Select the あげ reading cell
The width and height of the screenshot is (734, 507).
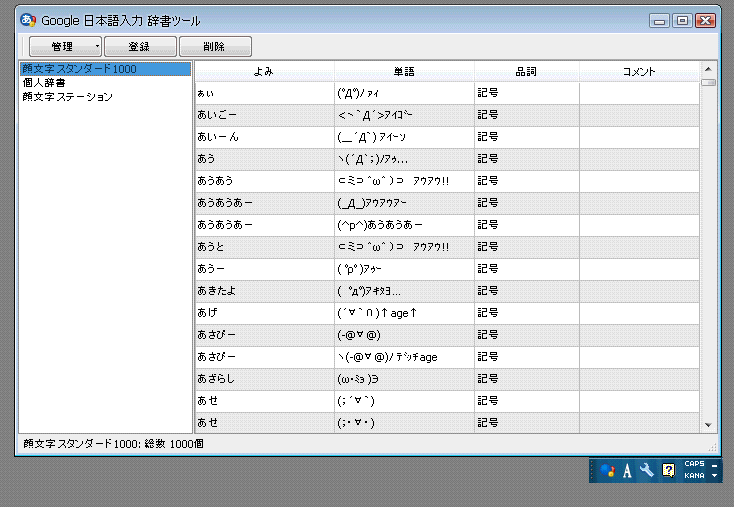[264, 313]
